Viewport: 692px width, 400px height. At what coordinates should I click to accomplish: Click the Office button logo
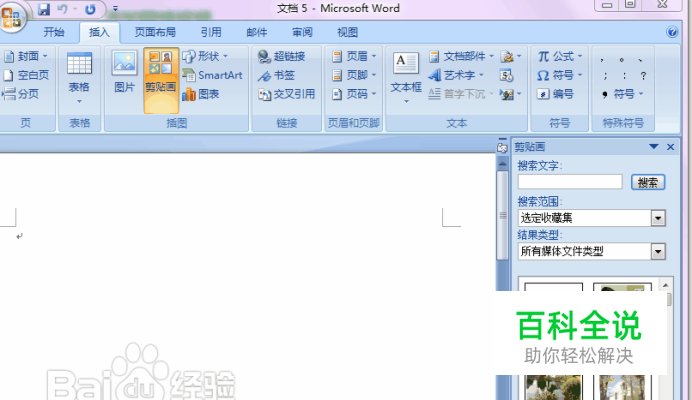click(x=12, y=18)
